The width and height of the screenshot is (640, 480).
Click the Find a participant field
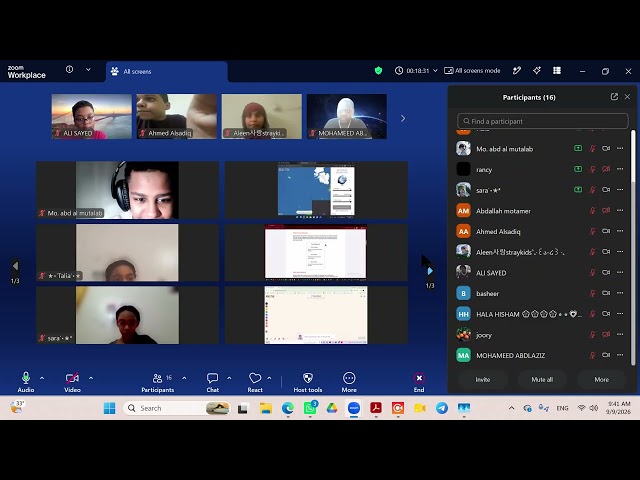point(542,121)
